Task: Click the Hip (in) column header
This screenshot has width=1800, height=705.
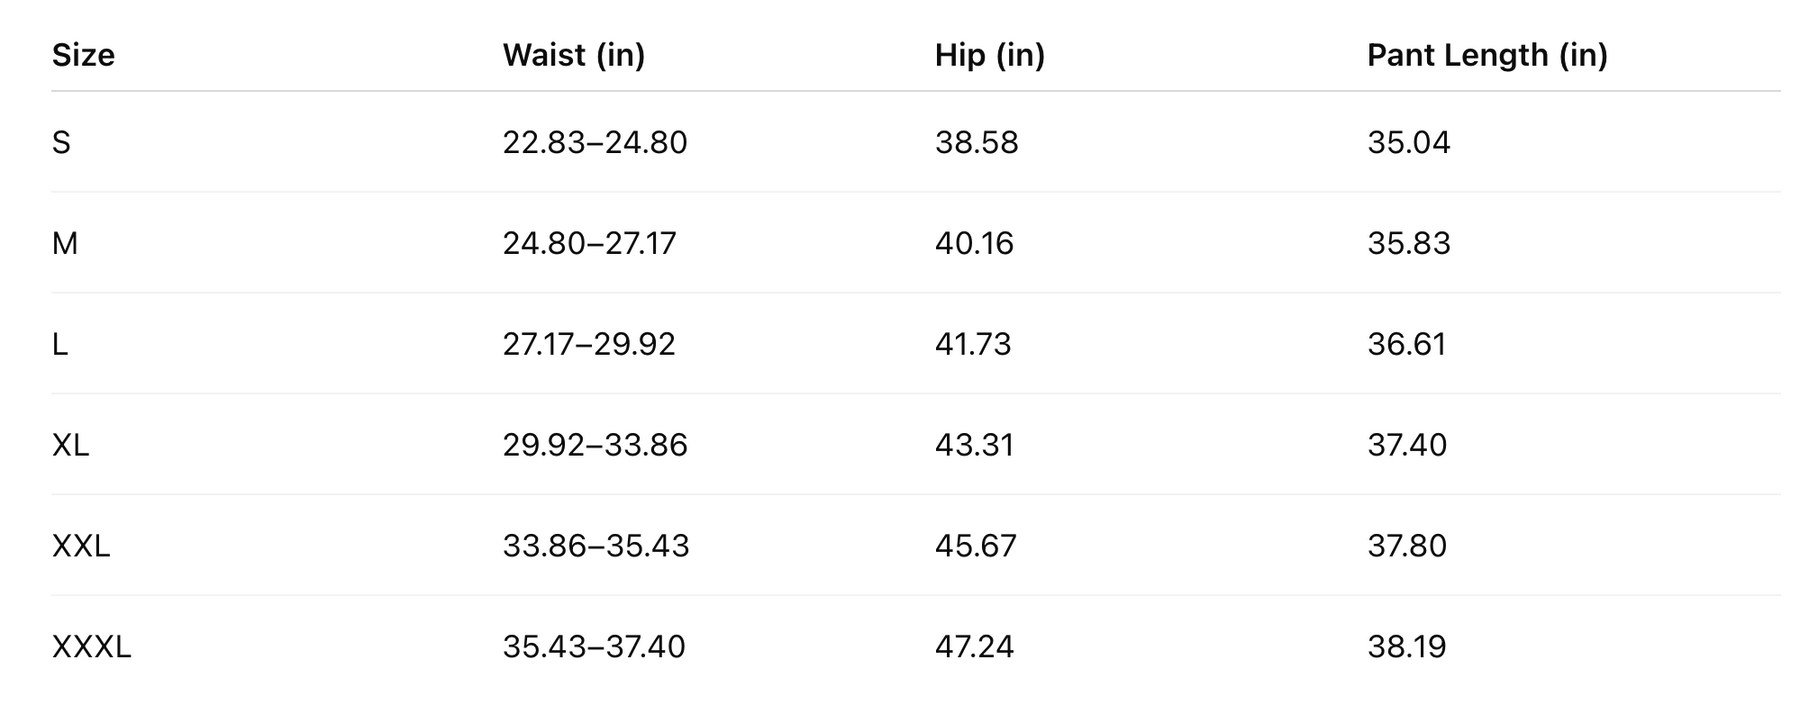Action: click(x=989, y=55)
